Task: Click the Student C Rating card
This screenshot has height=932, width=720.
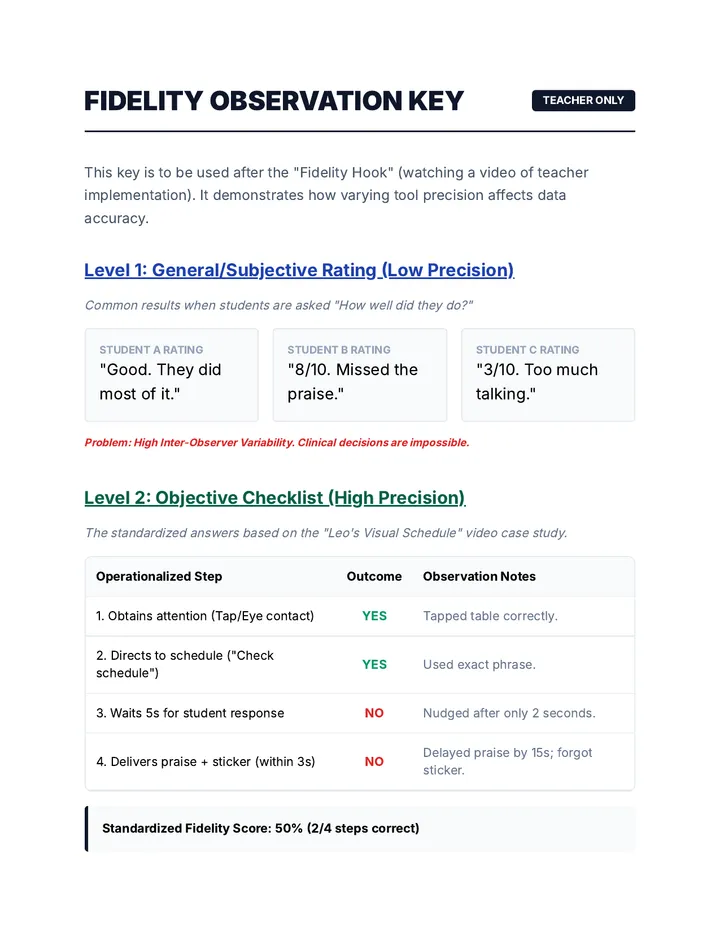Action: click(x=548, y=375)
